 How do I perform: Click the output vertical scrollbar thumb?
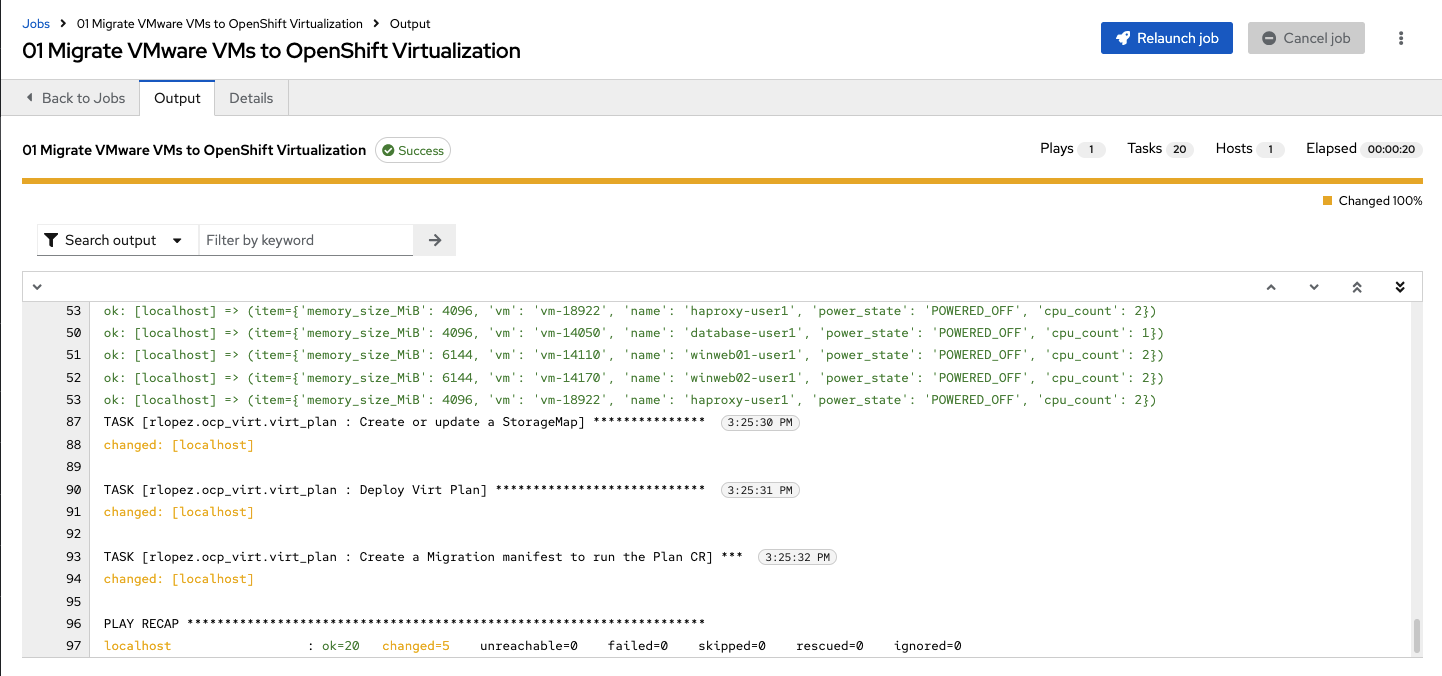(x=1416, y=637)
